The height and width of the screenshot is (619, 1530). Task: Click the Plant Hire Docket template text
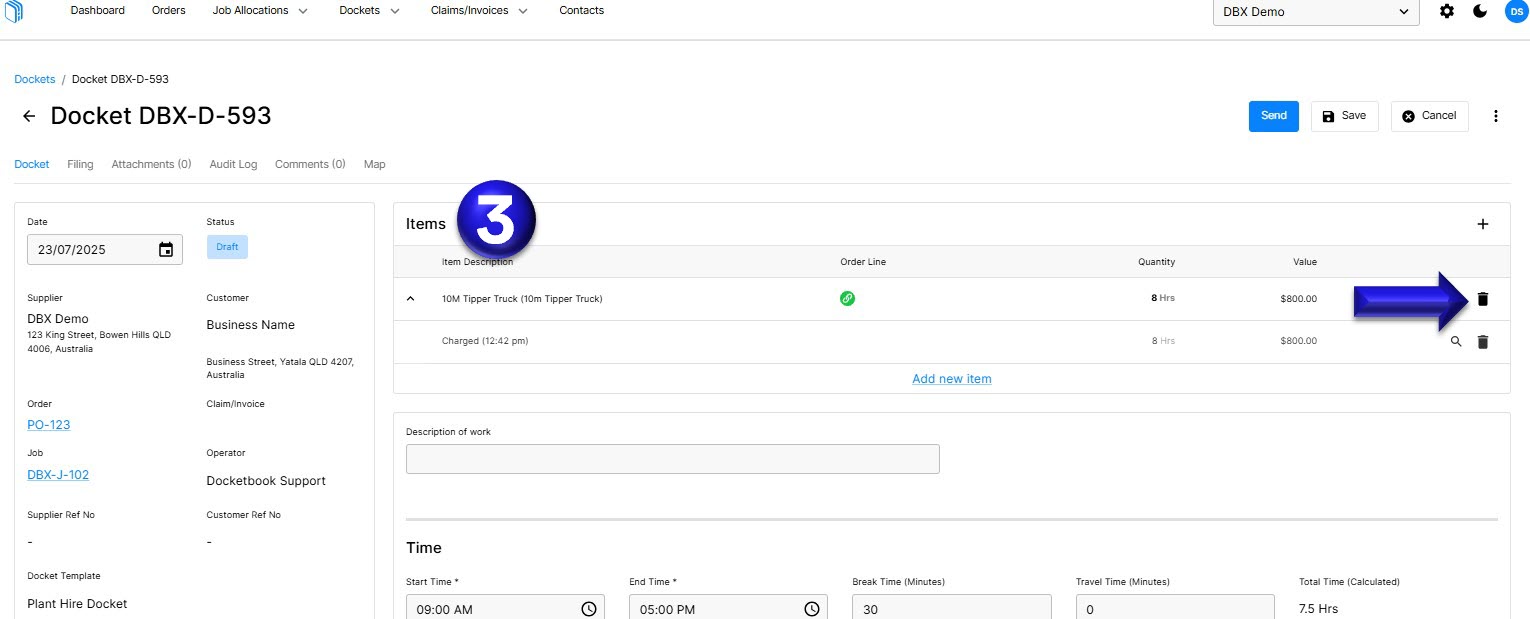point(77,604)
